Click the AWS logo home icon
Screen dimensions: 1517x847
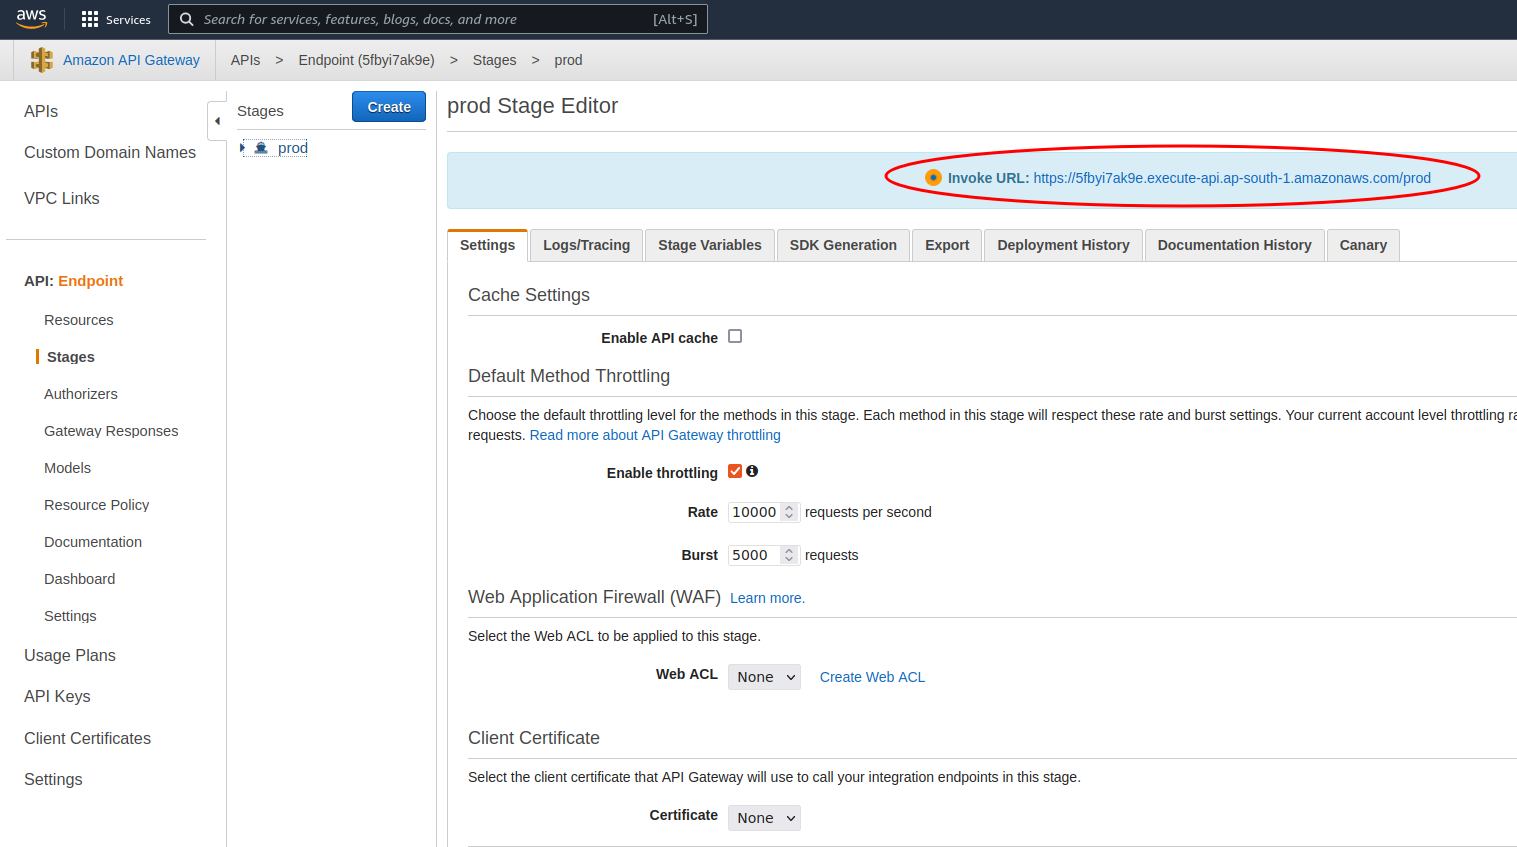point(31,18)
